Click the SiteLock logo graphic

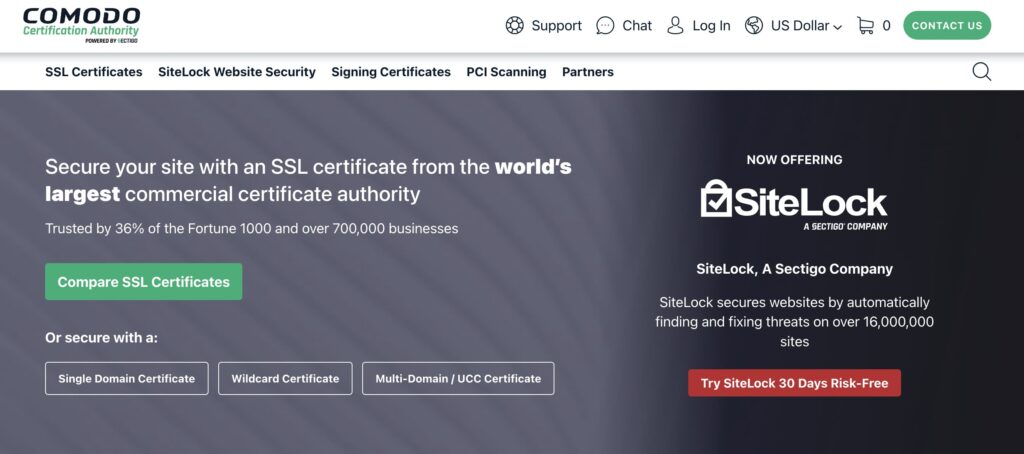[794, 205]
